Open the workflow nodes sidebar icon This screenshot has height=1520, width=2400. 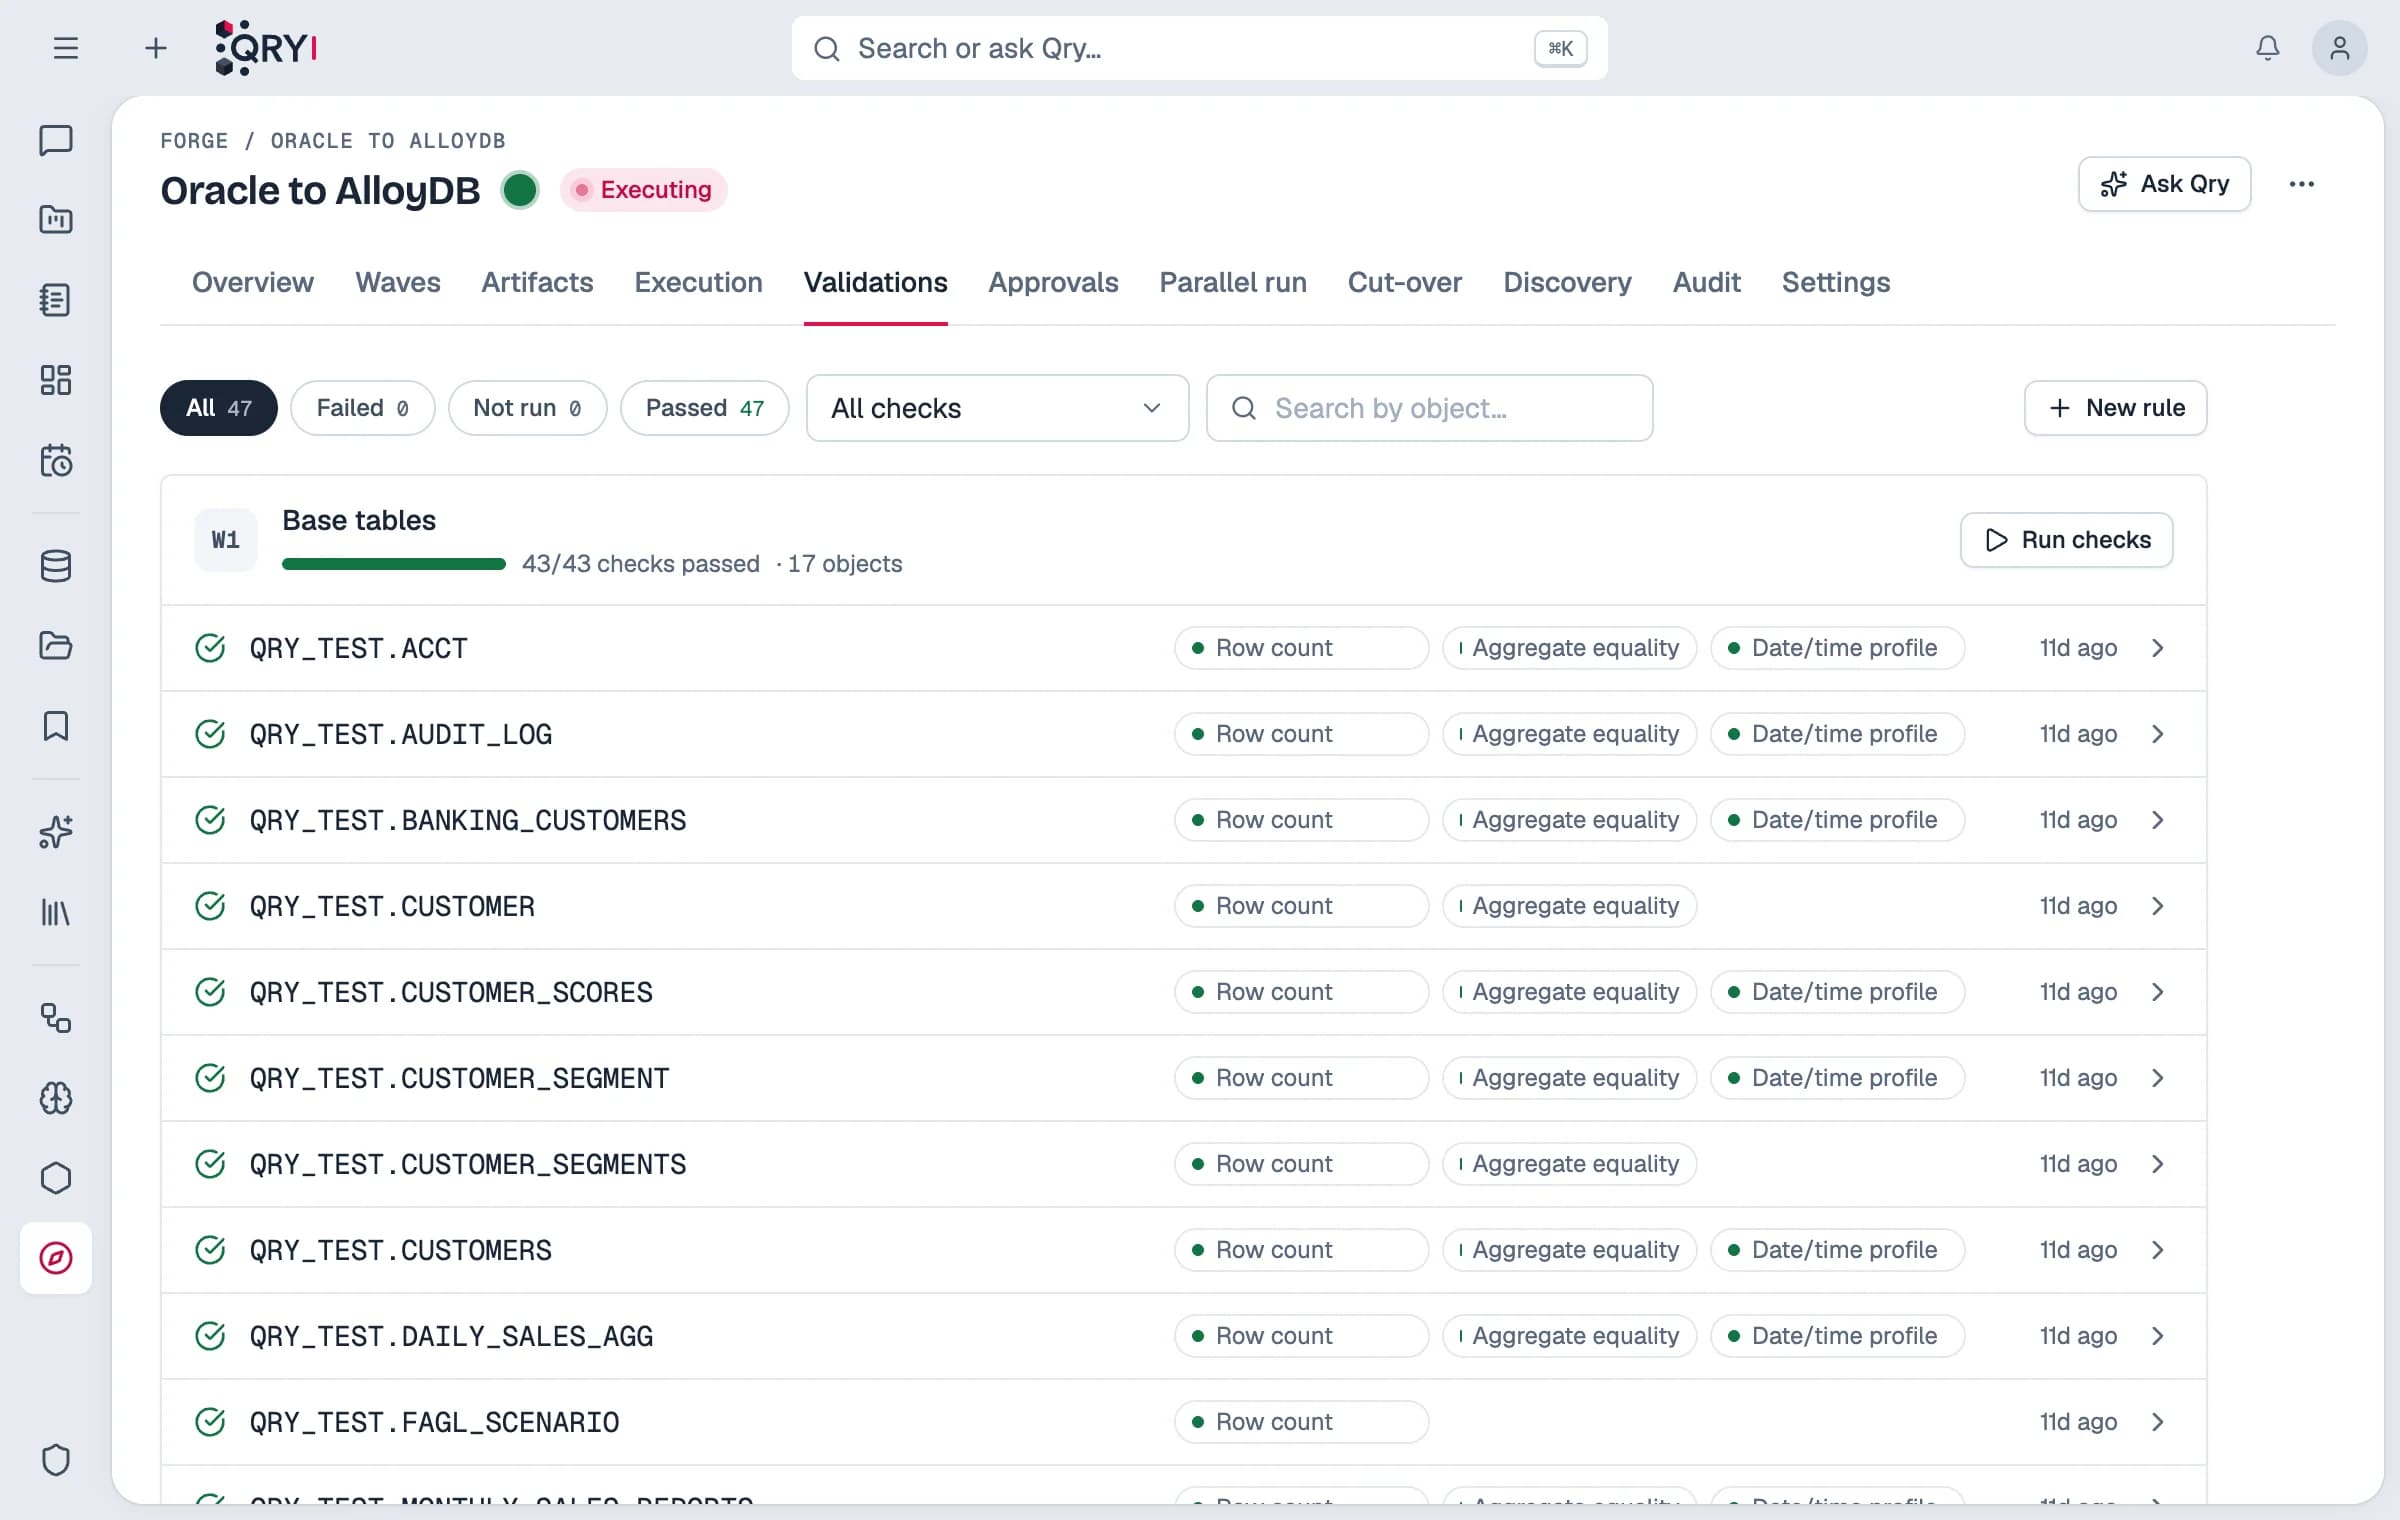tap(56, 1018)
